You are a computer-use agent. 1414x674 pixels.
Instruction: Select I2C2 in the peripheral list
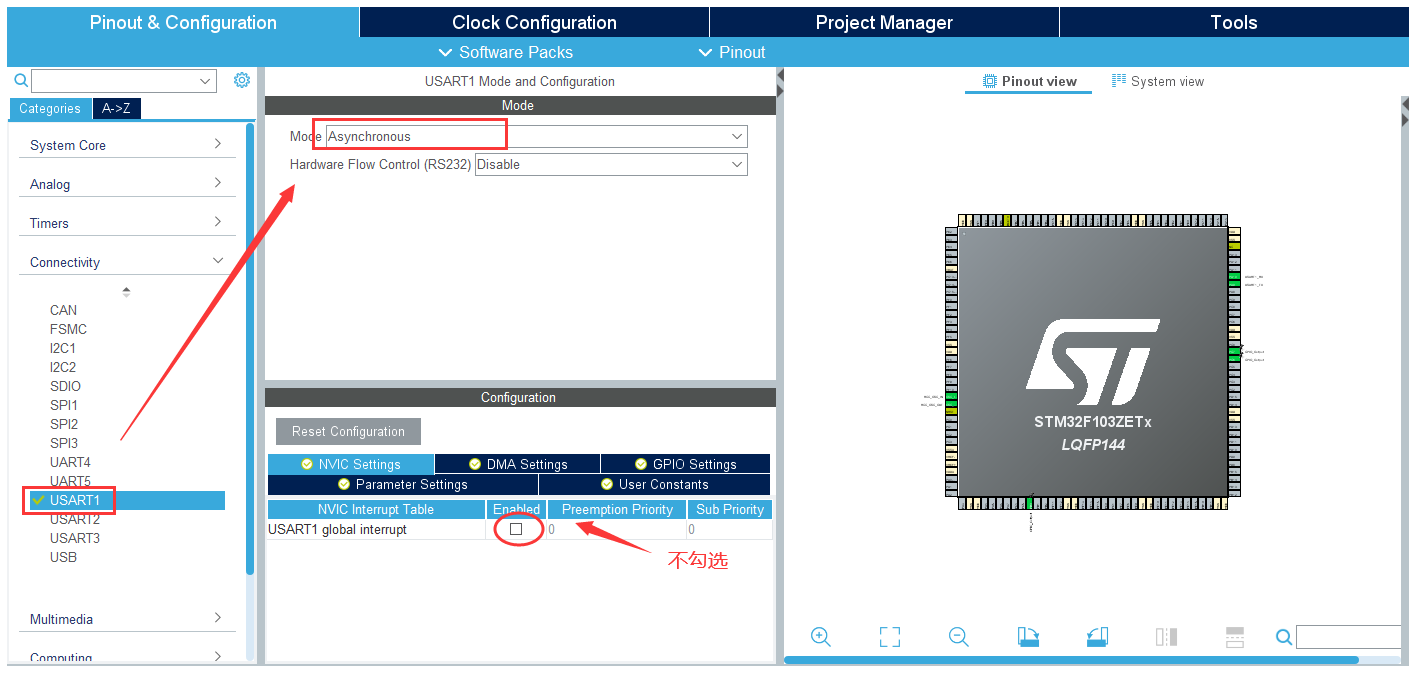pos(63,367)
